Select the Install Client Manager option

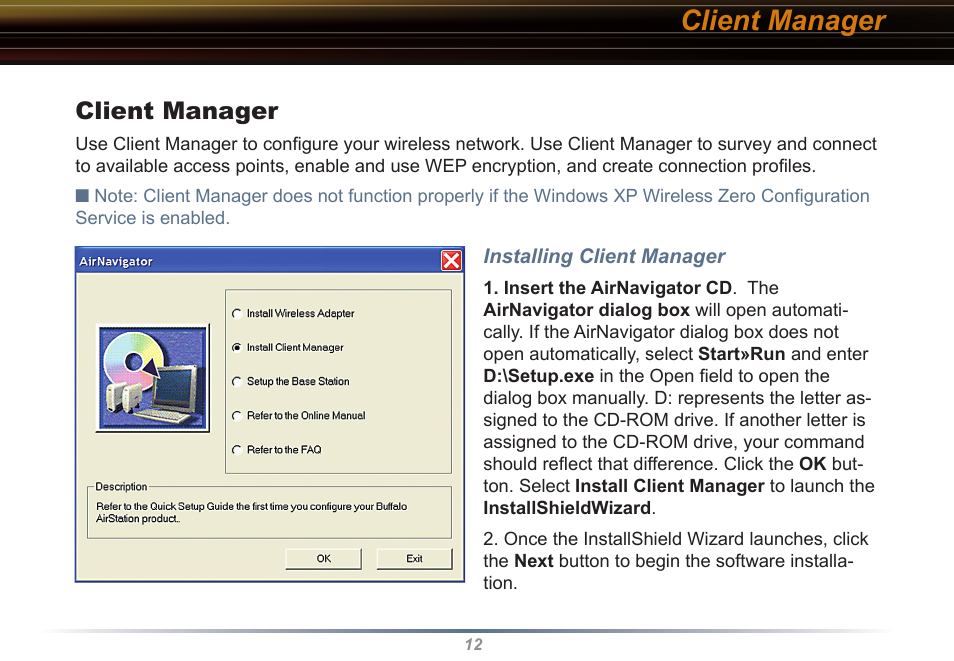(288, 348)
